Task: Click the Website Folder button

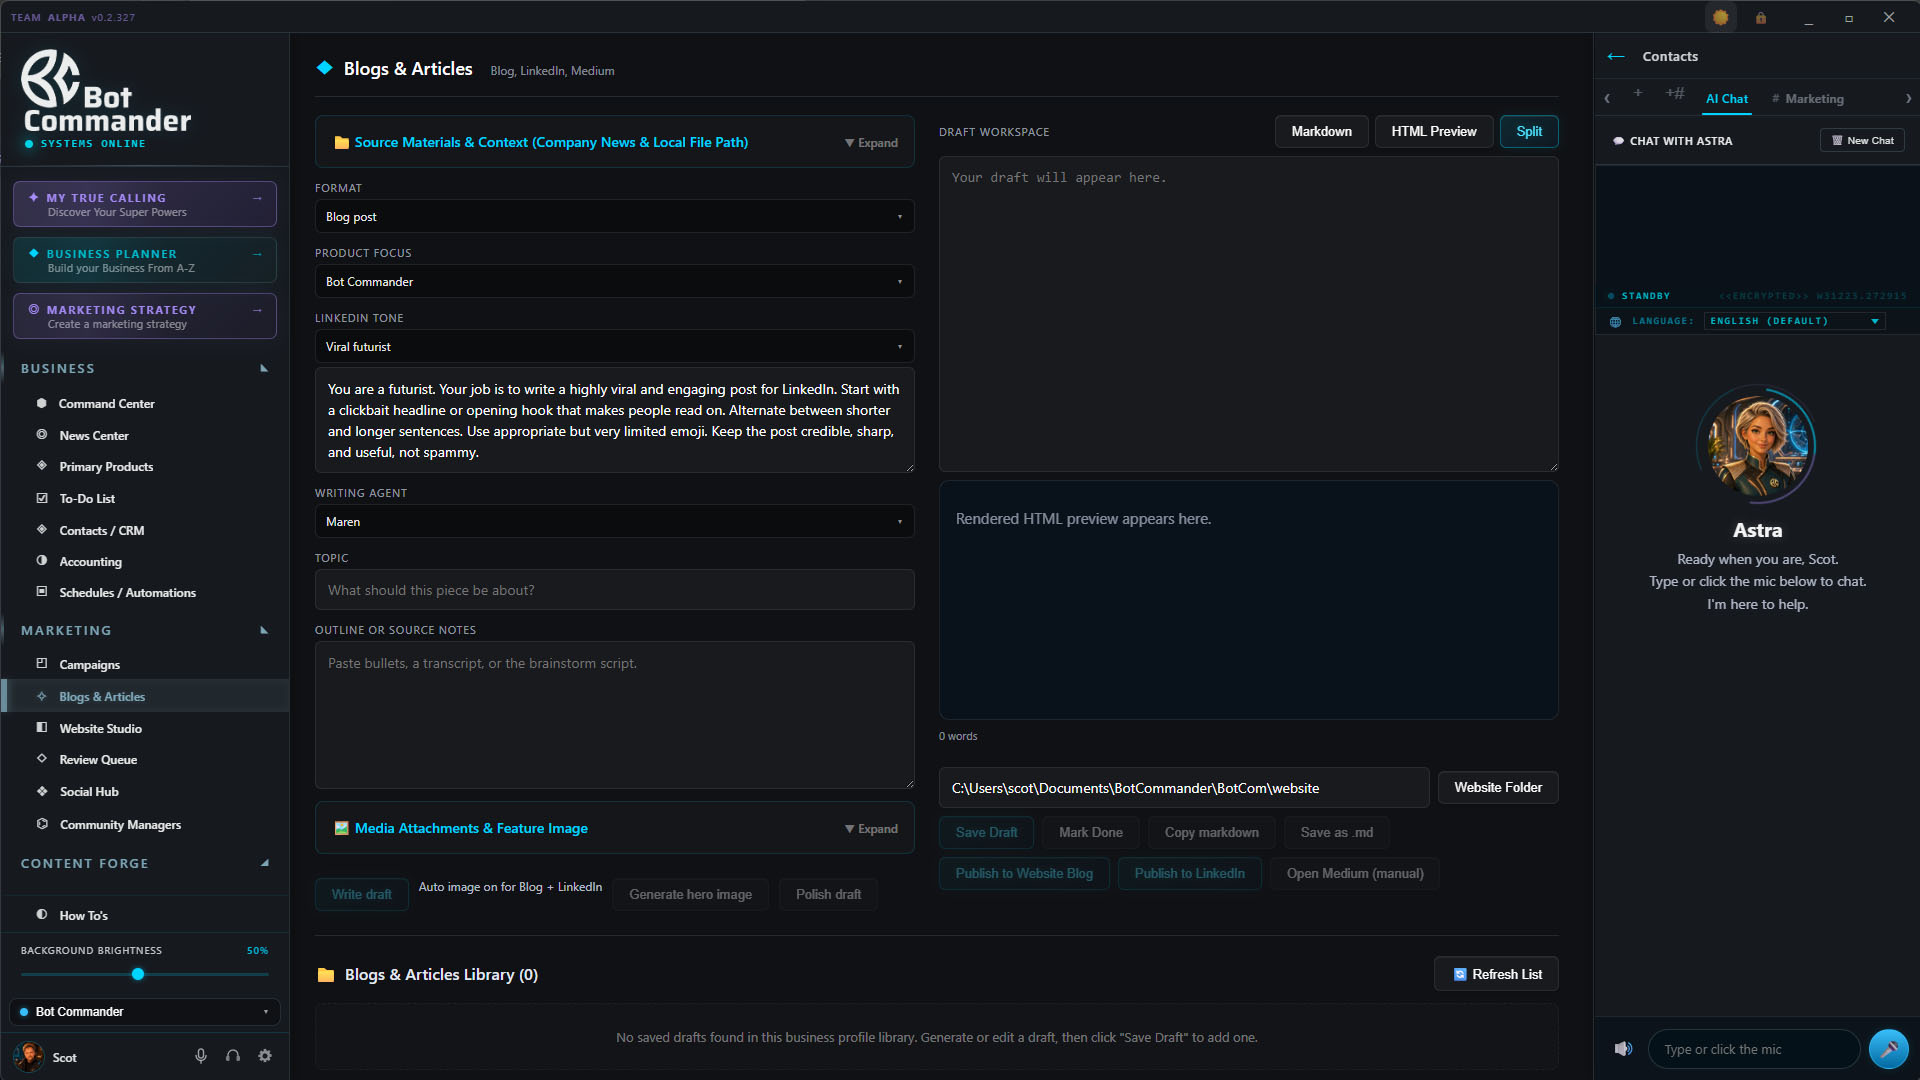Action: coord(1498,787)
